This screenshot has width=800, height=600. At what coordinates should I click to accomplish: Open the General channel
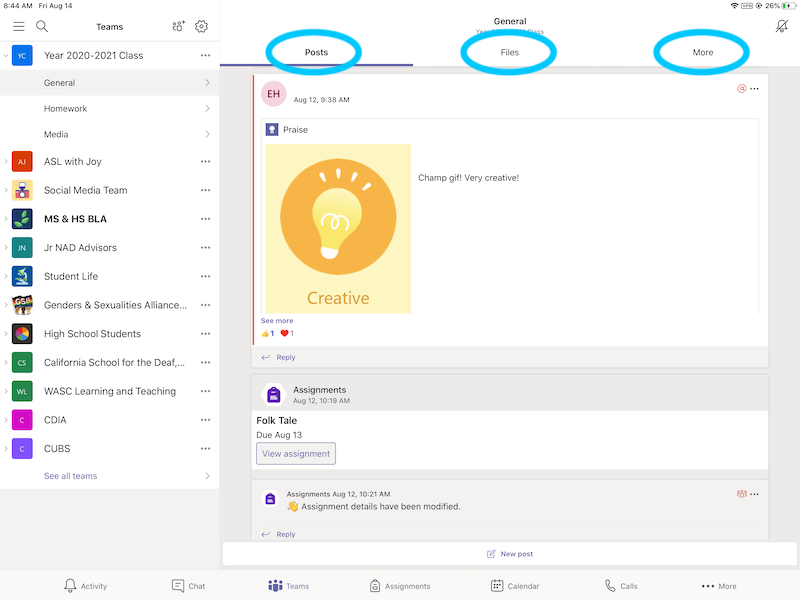[x=110, y=83]
